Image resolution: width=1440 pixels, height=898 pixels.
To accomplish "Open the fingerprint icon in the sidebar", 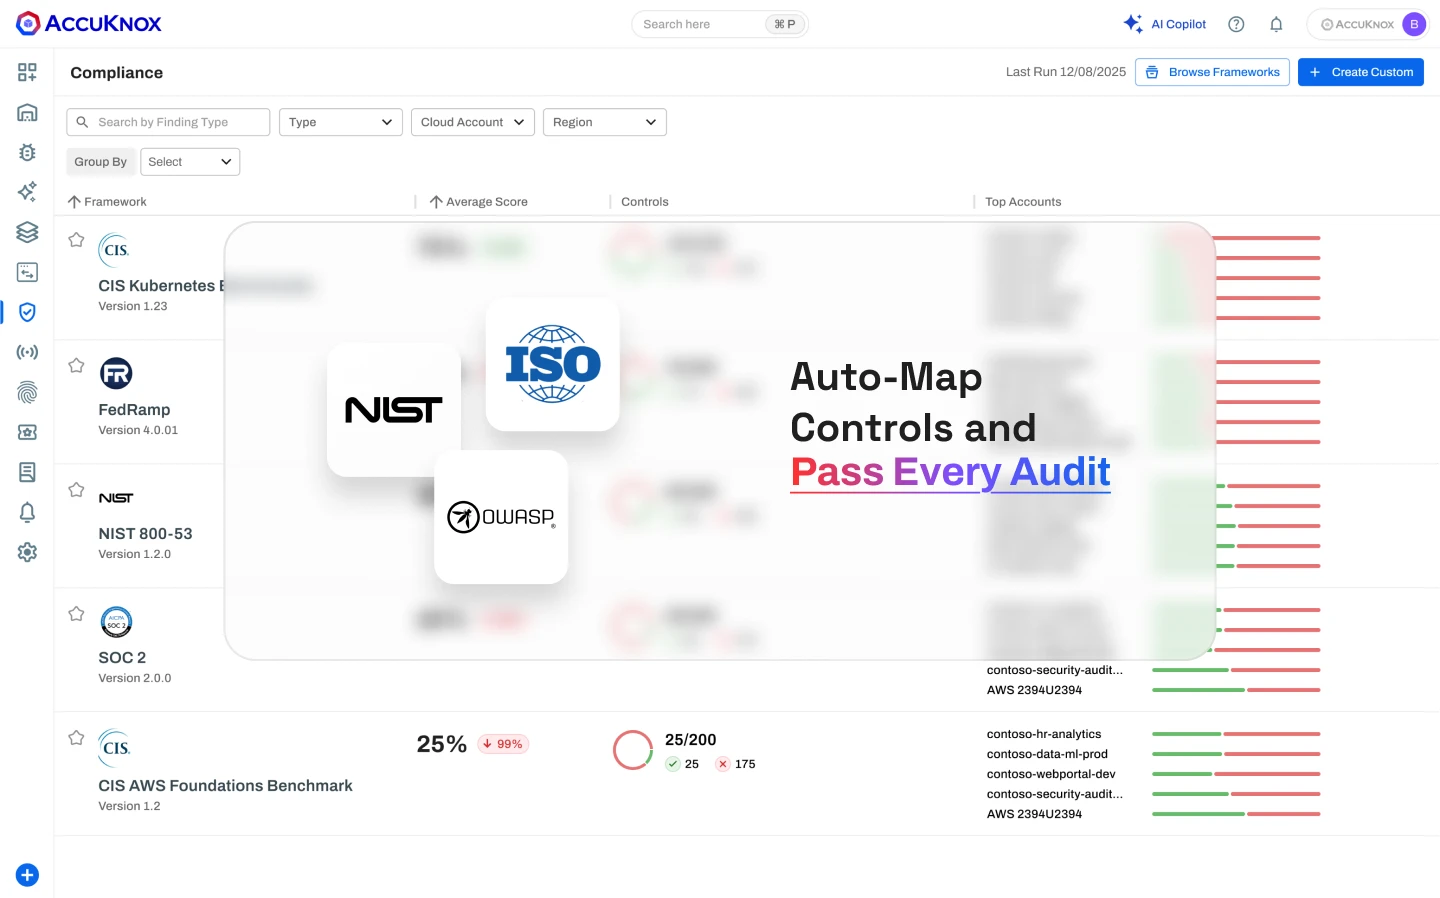I will 27,392.
